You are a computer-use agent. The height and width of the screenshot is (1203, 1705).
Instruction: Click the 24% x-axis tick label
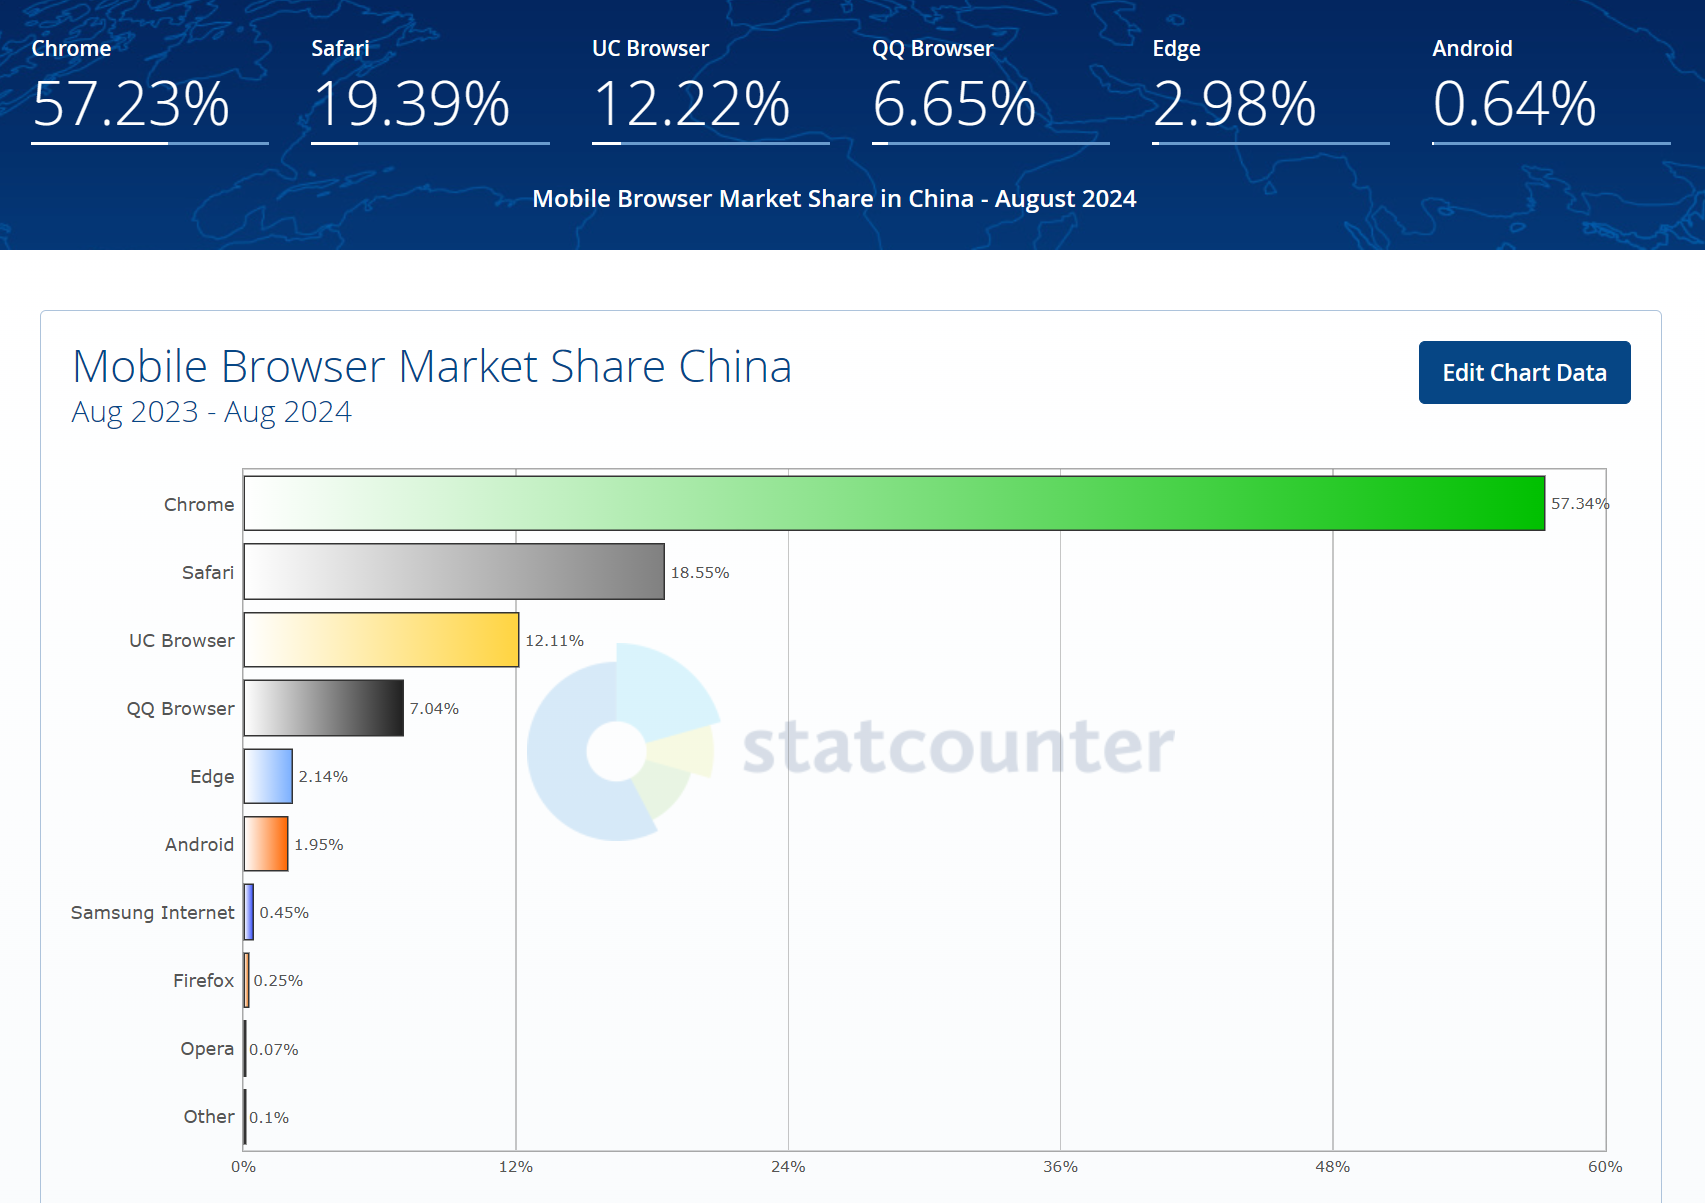click(x=788, y=1167)
